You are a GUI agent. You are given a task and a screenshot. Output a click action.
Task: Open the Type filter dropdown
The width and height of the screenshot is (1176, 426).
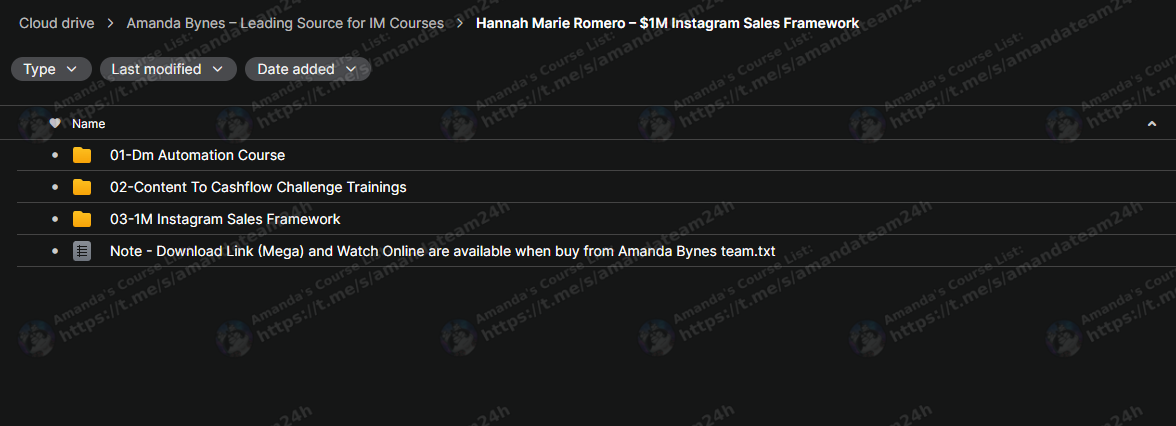click(51, 69)
